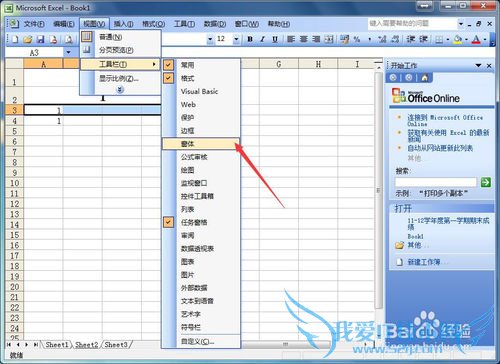The image size is (500, 364).
Task: Select 显示比例 zoom menu item
Action: tap(120, 78)
